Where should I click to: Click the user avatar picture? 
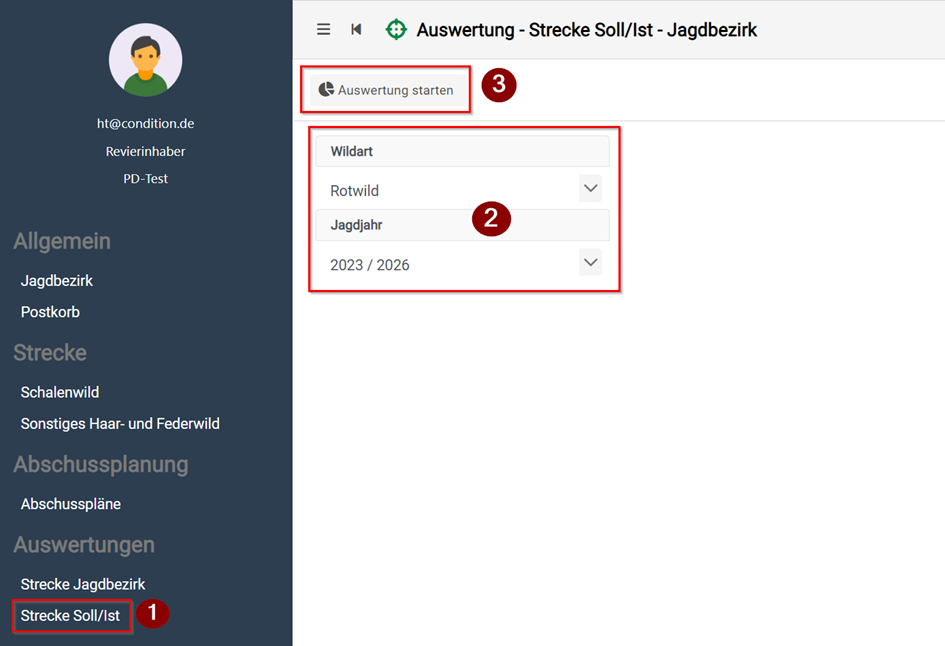click(146, 60)
